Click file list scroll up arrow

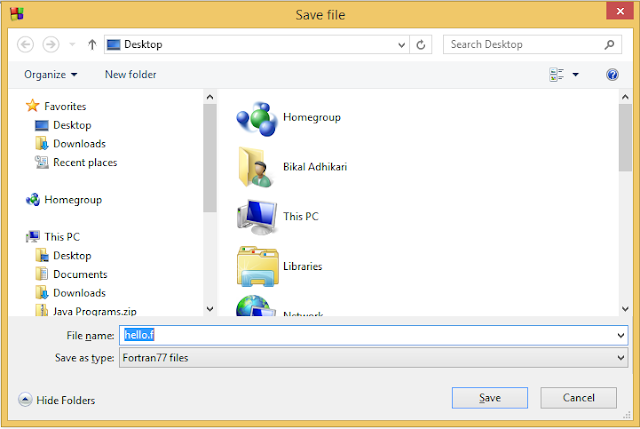click(x=625, y=97)
